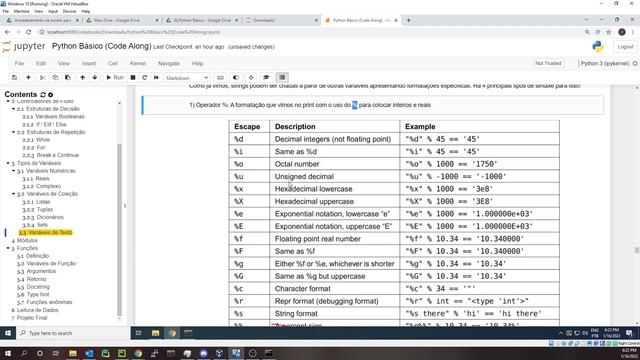Viewport: 640px width, 360px height.
Task: Open the Navigate menu
Action: pos(169,63)
